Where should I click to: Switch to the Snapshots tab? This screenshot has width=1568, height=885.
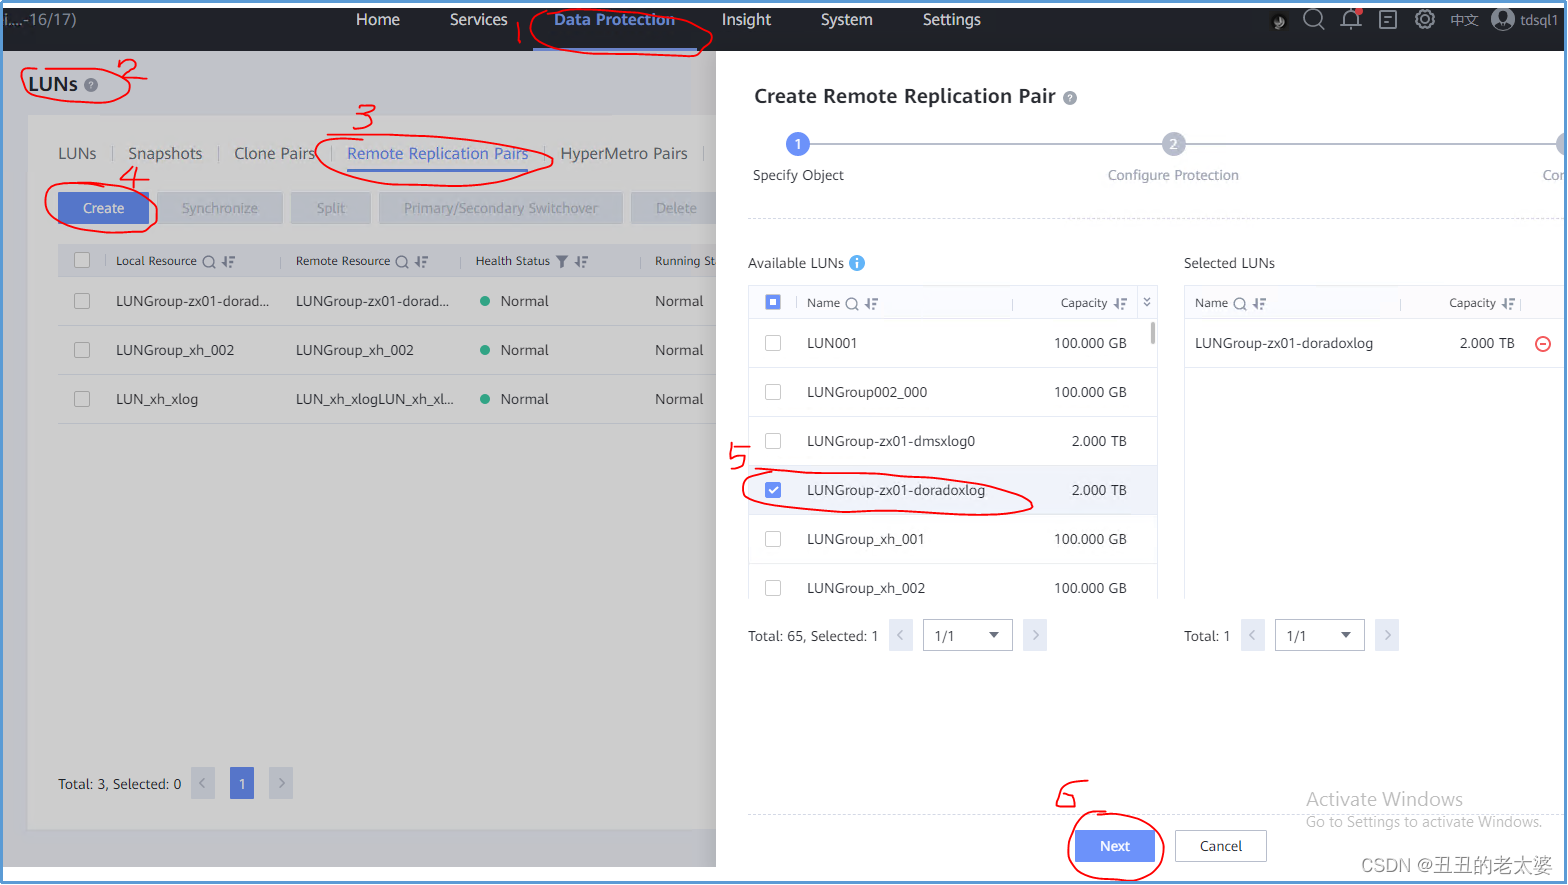click(165, 154)
